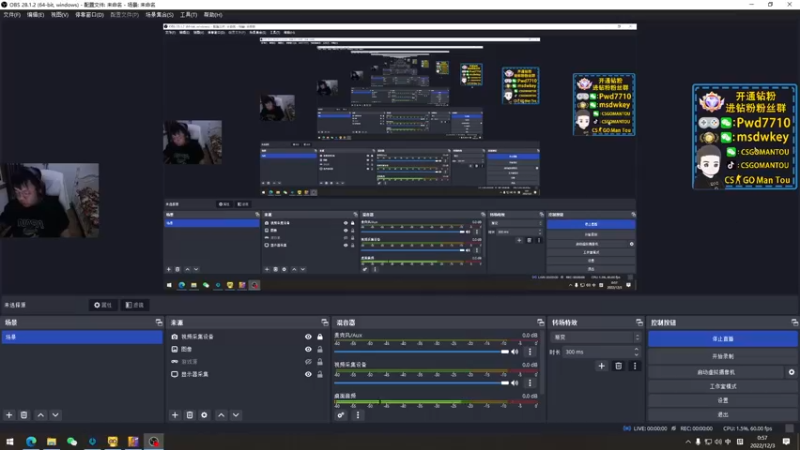This screenshot has width=800, height=450.
Task: Select the hidden game capture source row
Action: pos(248,362)
